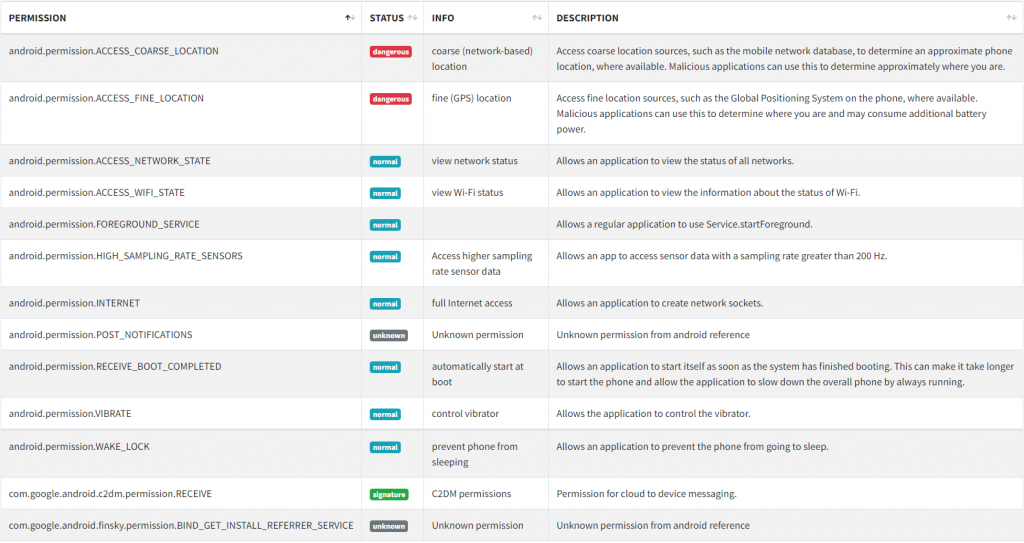Click 'view Wi-Fi status' info text
This screenshot has height=543, width=1024.
[x=468, y=193]
